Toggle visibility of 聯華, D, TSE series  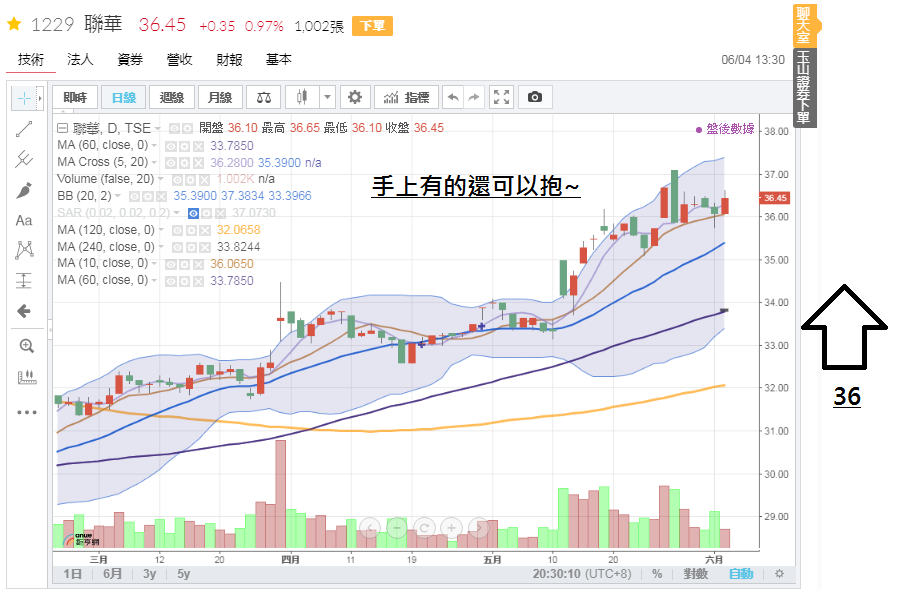(174, 129)
